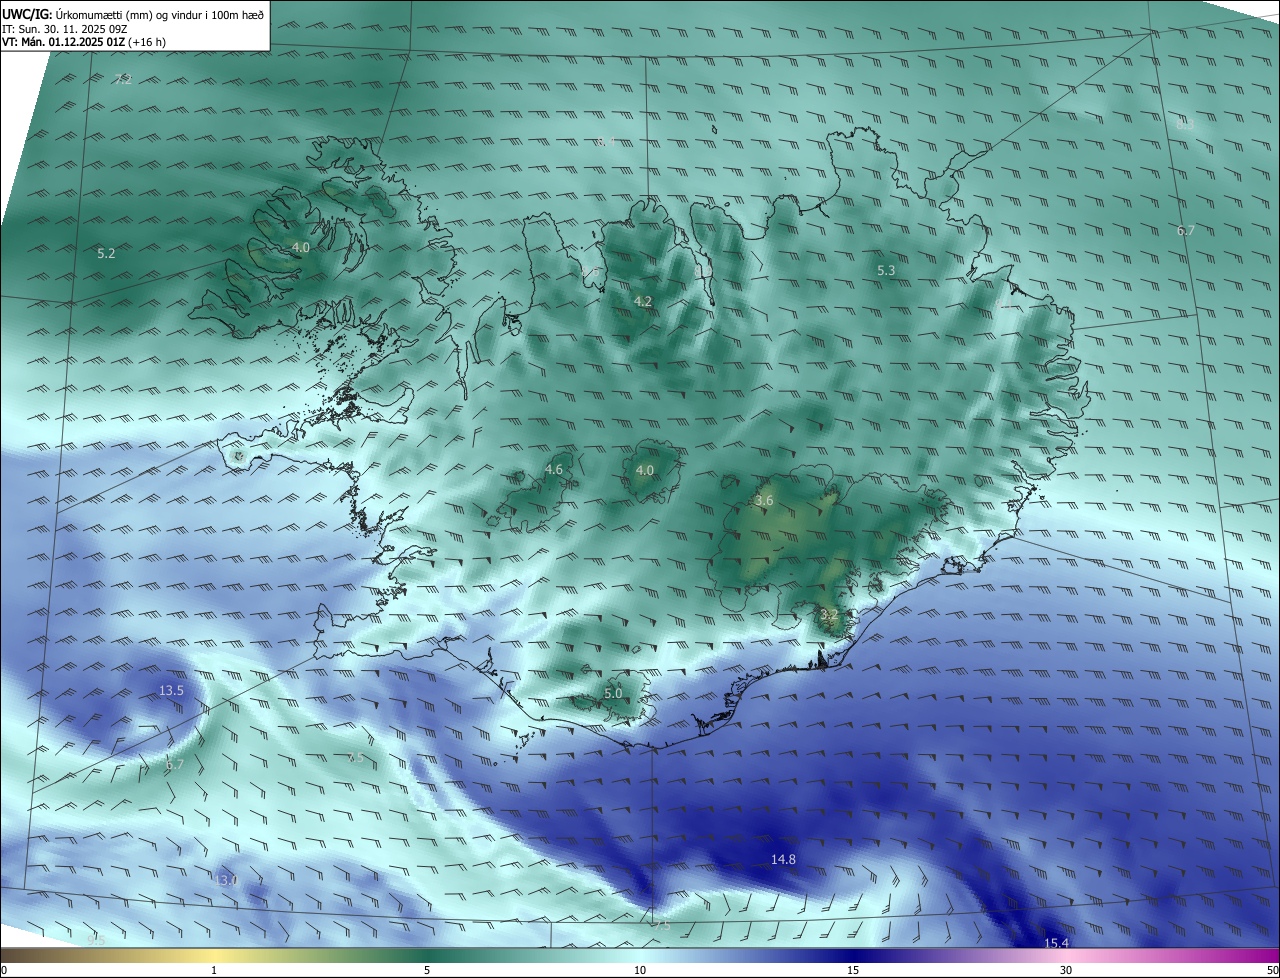Image resolution: width=1280 pixels, height=978 pixels.
Task: Click the 4.6 value label
Action: pyautogui.click(x=554, y=469)
